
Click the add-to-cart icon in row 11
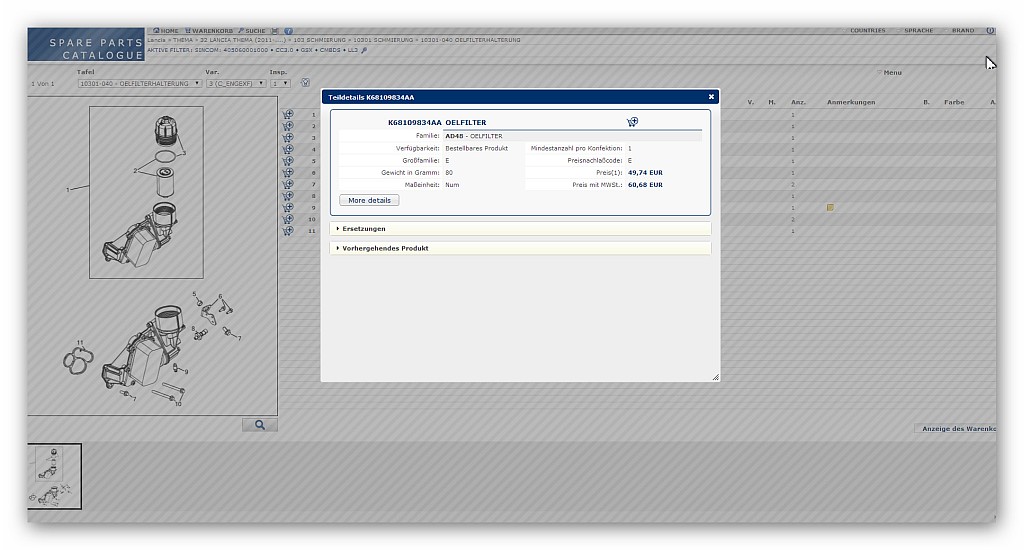coord(288,231)
